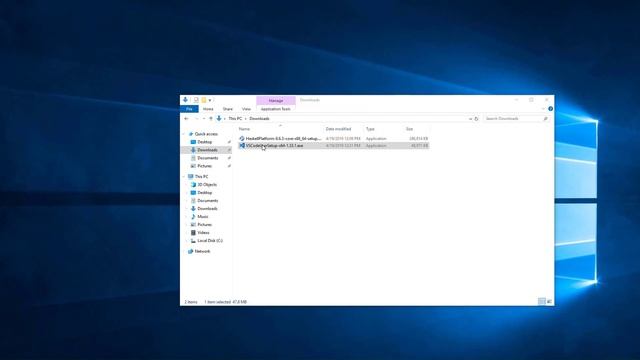Open the Customize Quick Access Toolbar dropdown

coord(210,100)
